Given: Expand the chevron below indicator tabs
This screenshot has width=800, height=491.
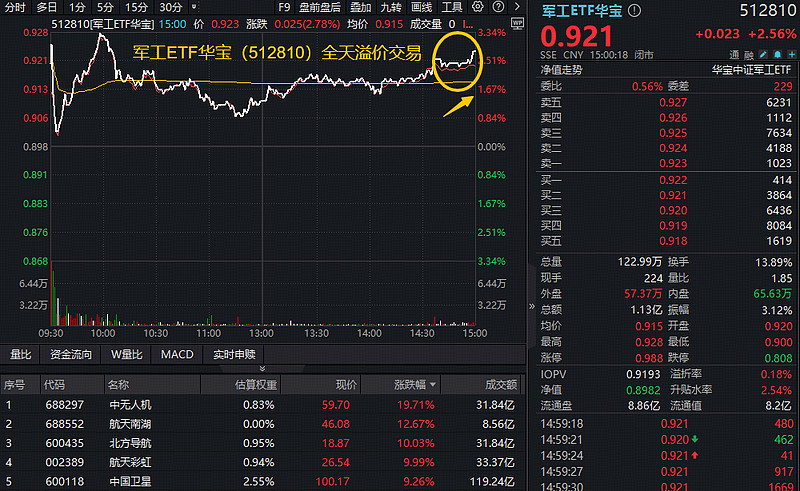Looking at the screenshot, I should coord(262,369).
